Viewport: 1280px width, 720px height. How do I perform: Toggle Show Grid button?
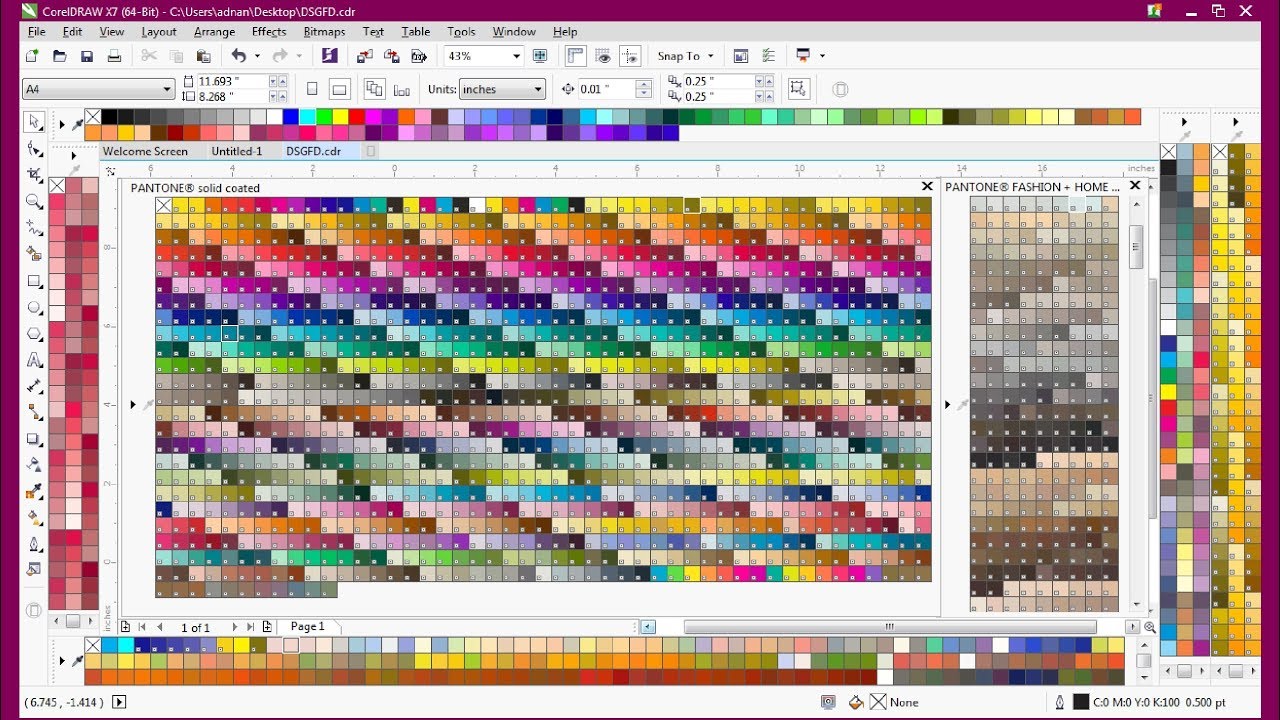pyautogui.click(x=603, y=56)
